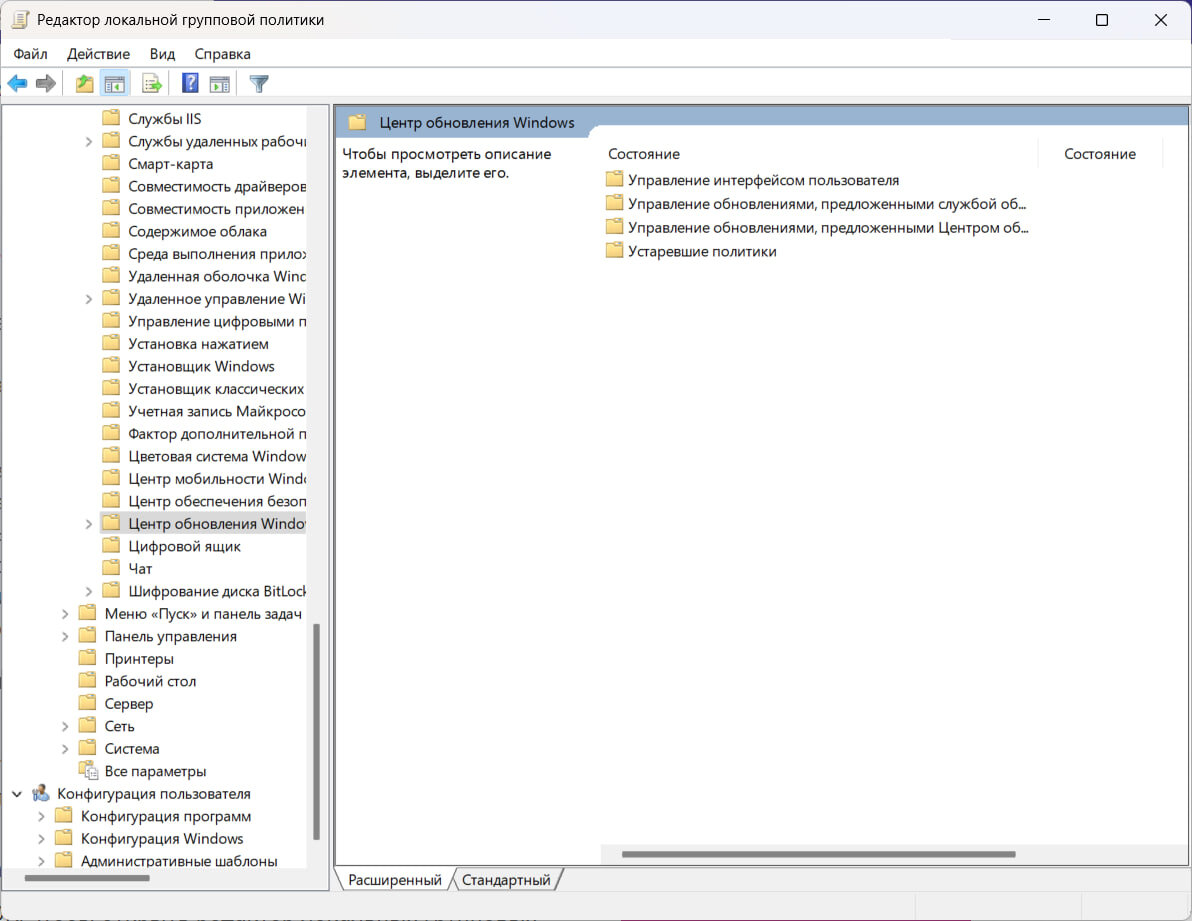
Task: Collapse the Конфигурация пользователя node
Action: [16, 794]
